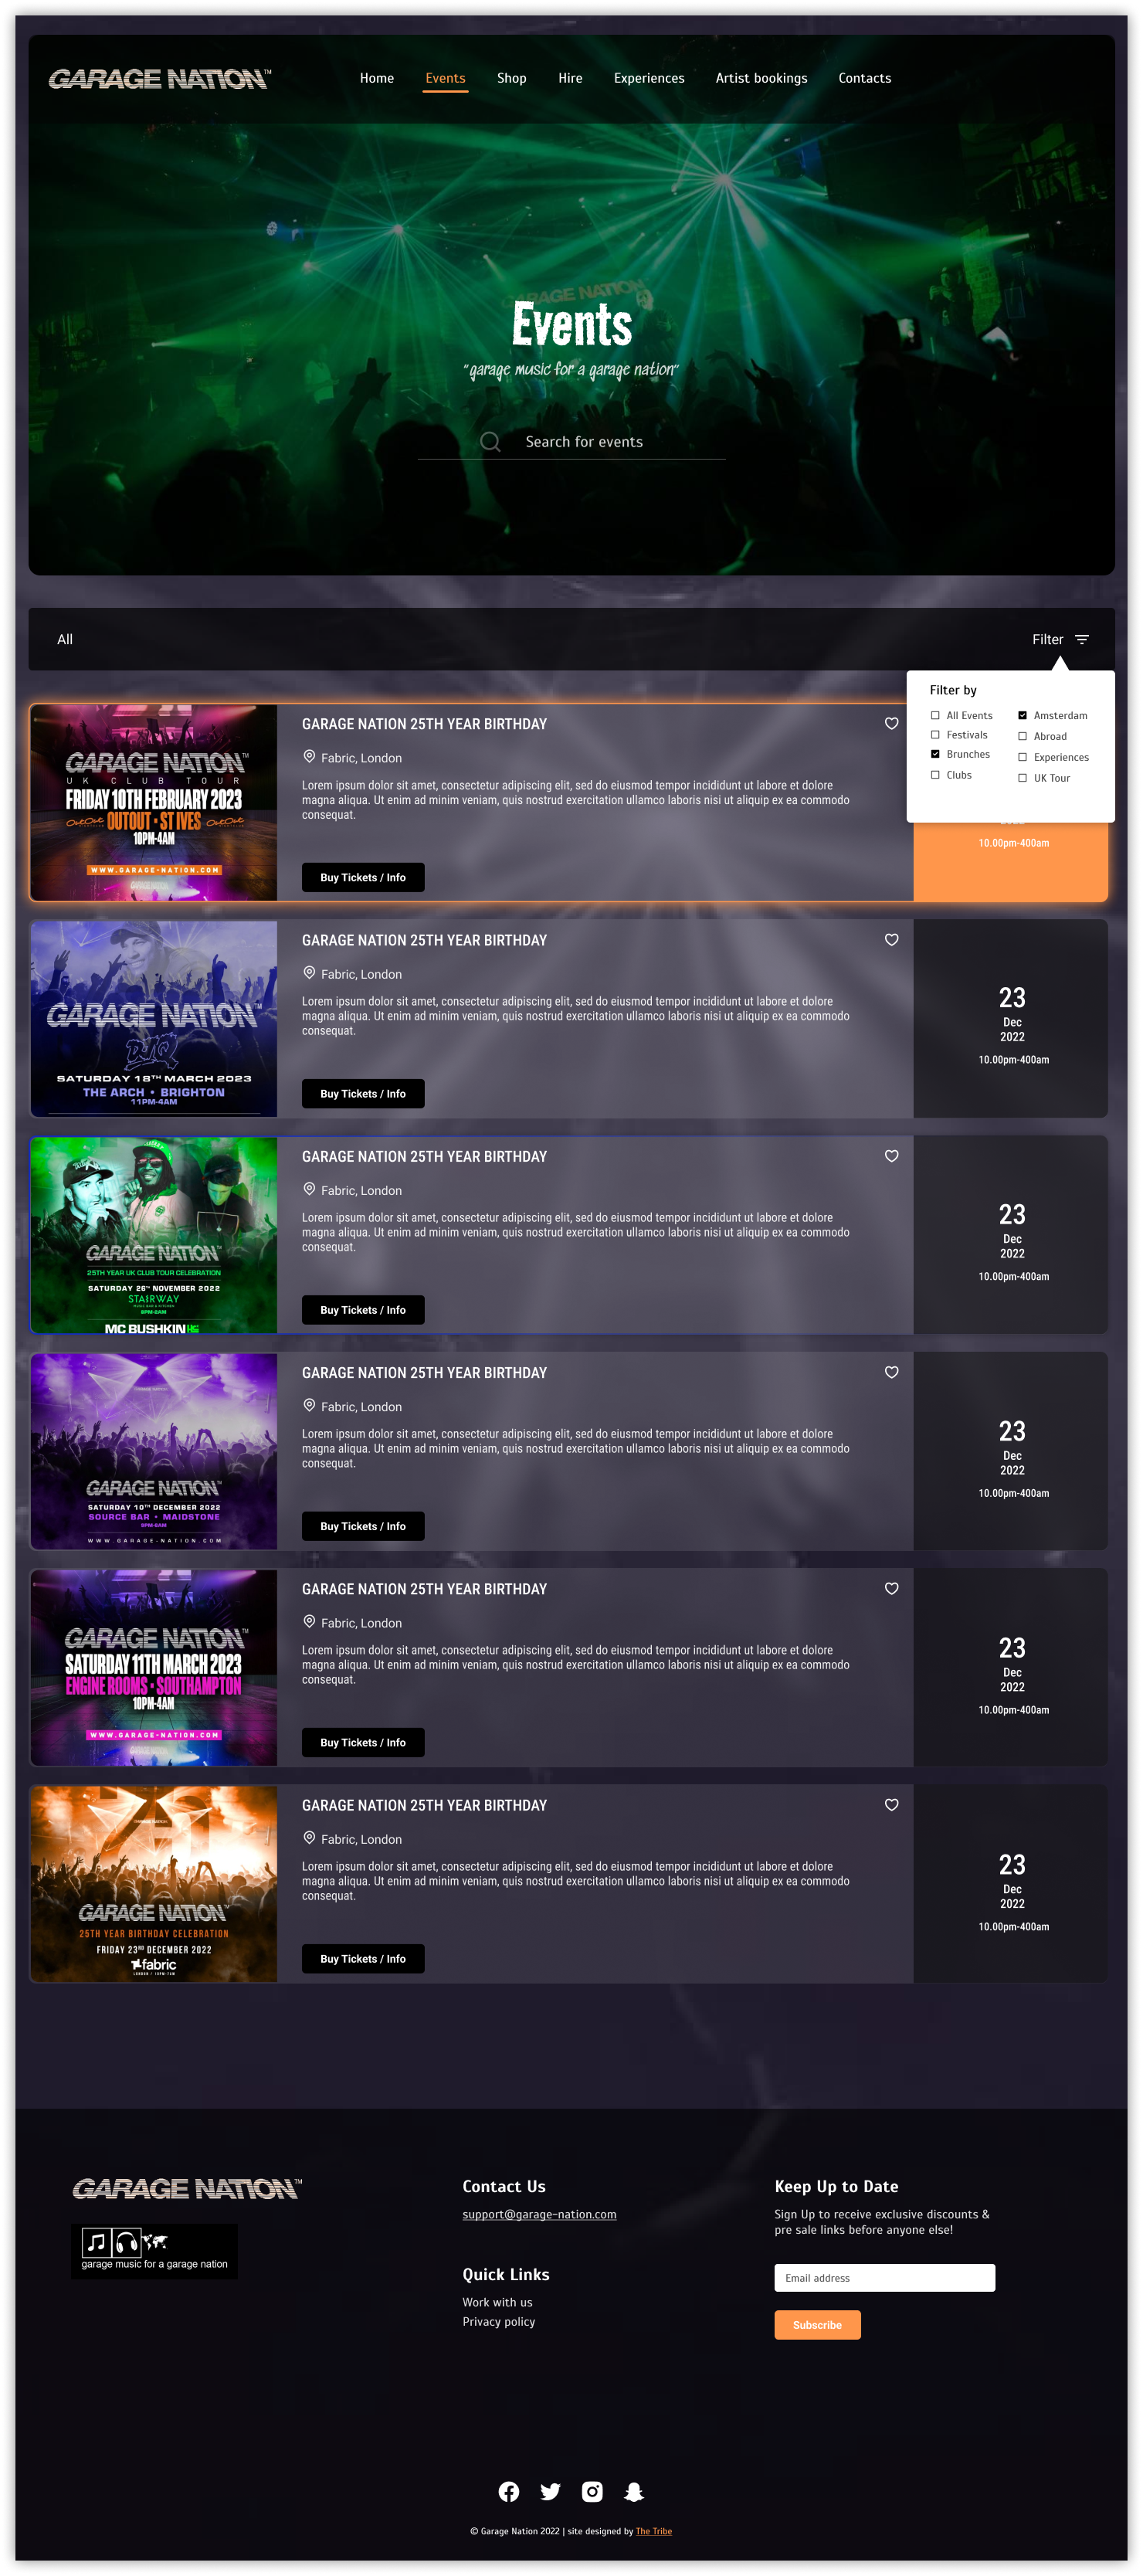
Task: Click the Snapchat ghost icon in footer
Action: coord(634,2491)
